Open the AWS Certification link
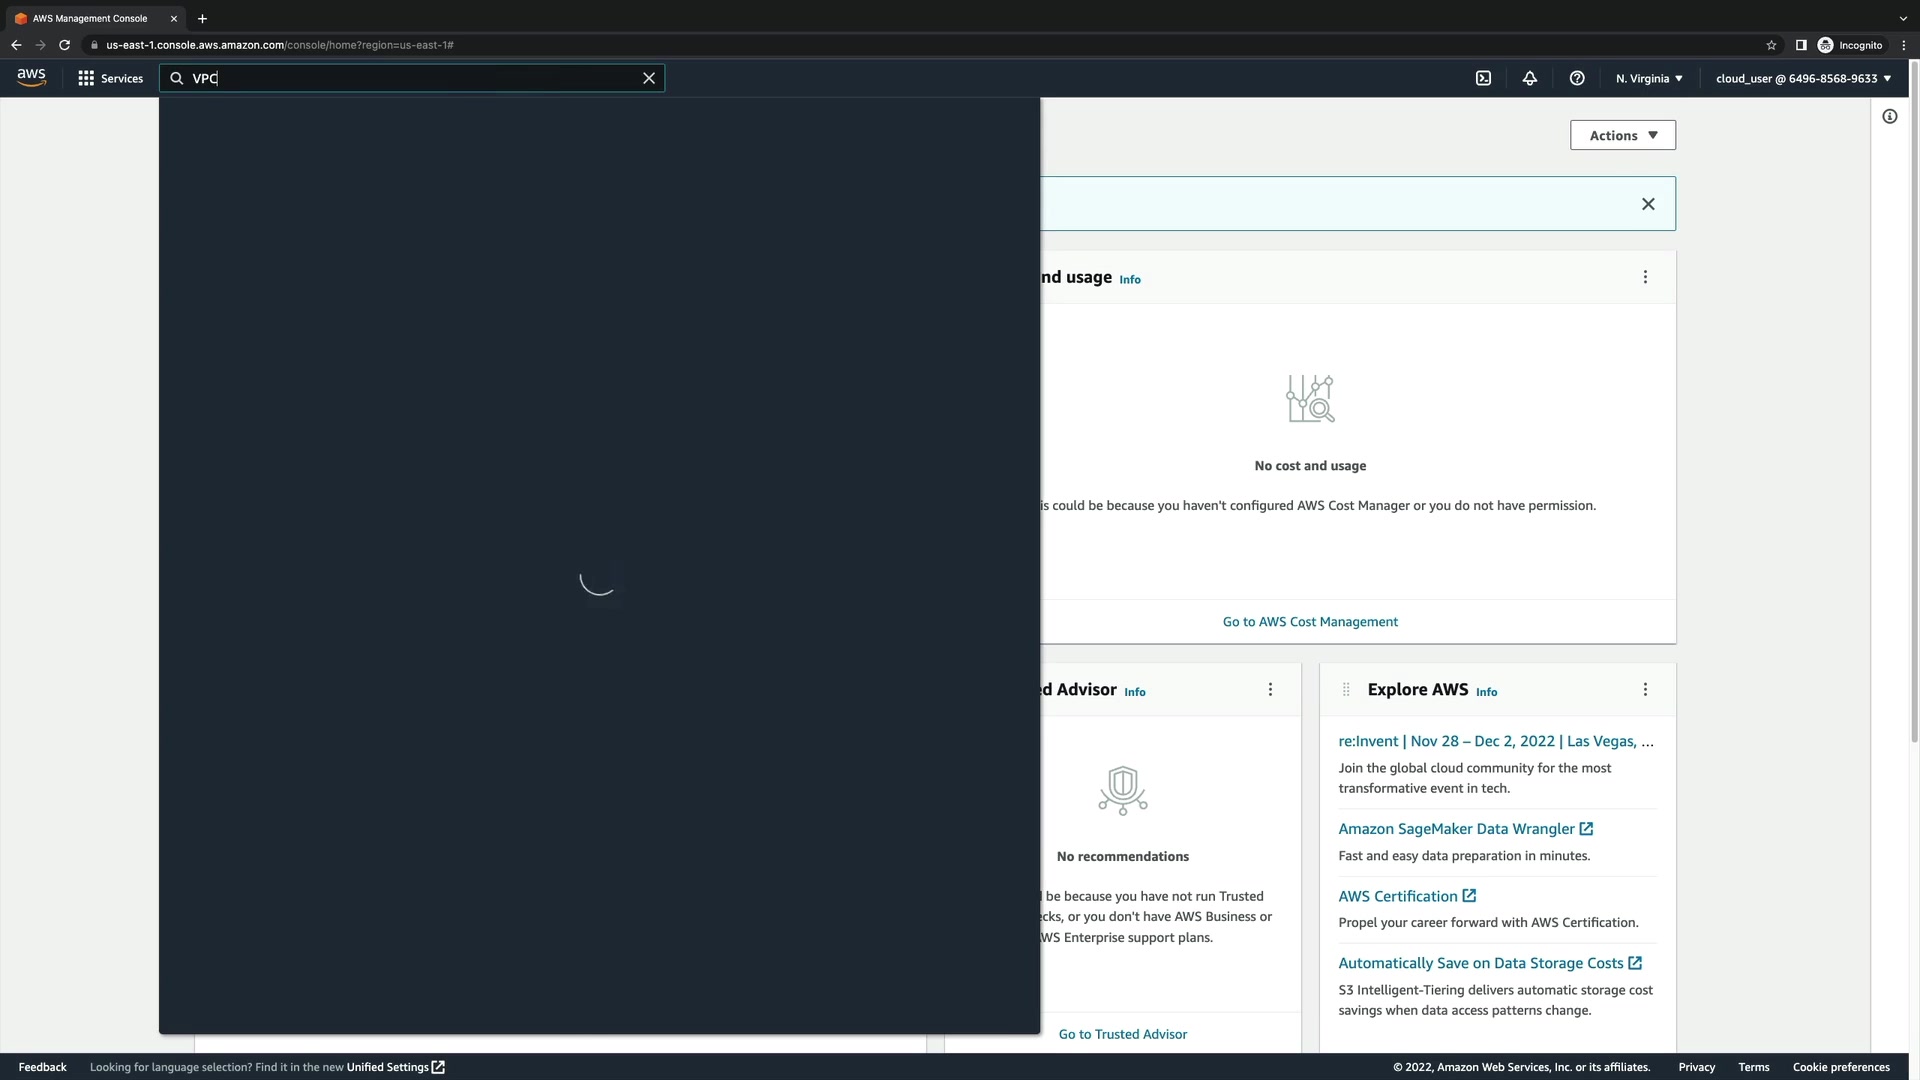Screen dimensions: 1920x1080 pos(1397,896)
